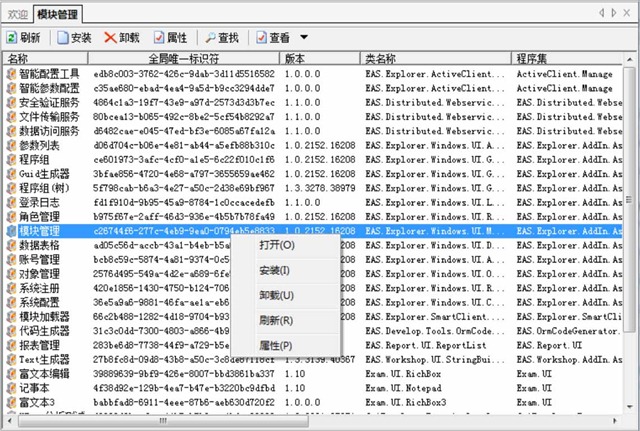Switch to the 欢迎 tab
Viewport: 640px width, 431px height.
tap(16, 14)
